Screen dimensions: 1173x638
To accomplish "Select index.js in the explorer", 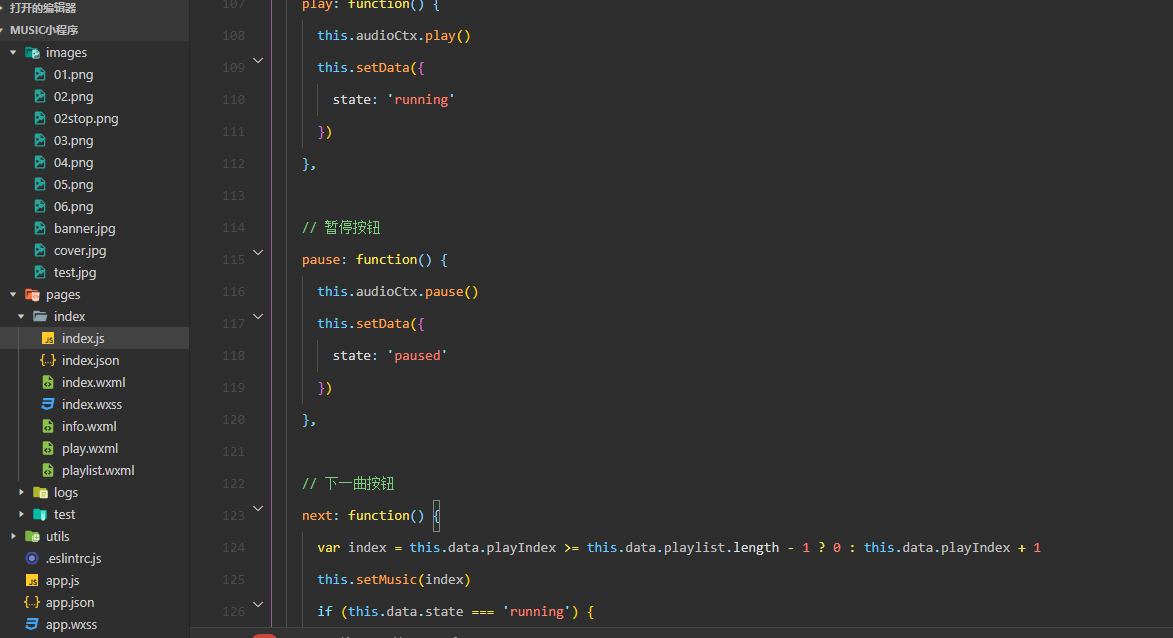I will pyautogui.click(x=83, y=339).
